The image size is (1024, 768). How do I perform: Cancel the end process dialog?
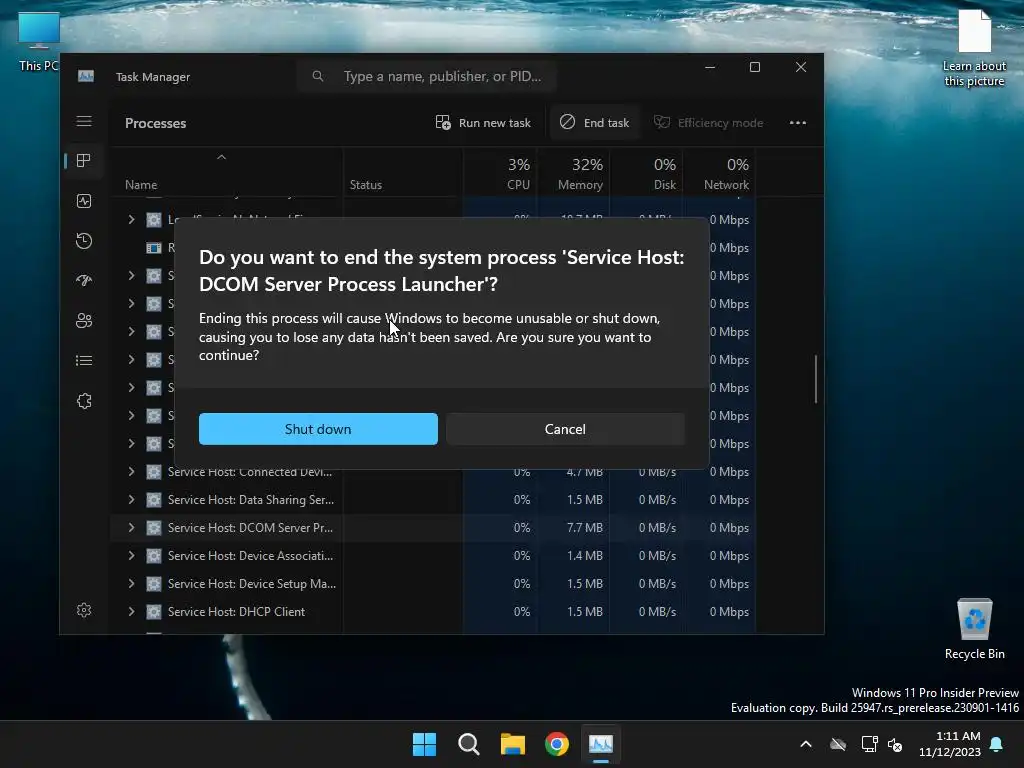click(566, 429)
